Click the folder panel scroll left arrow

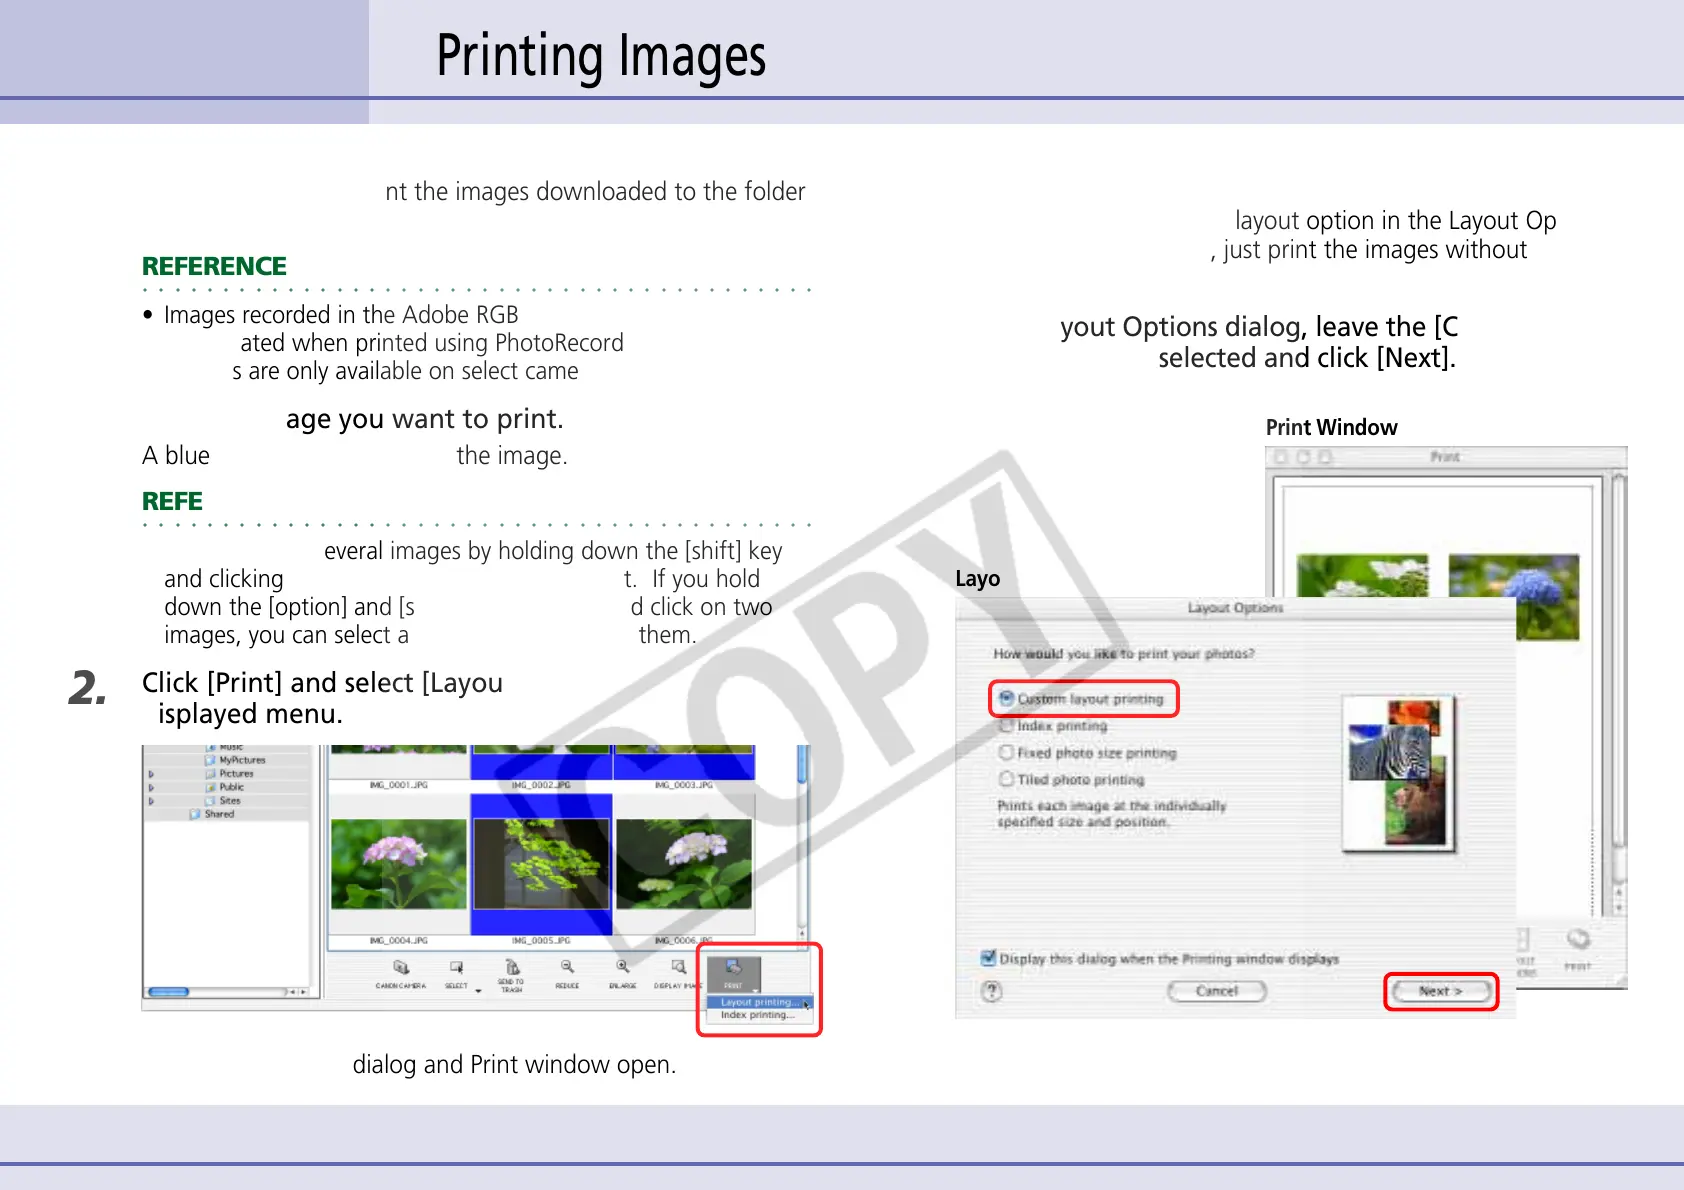[292, 992]
